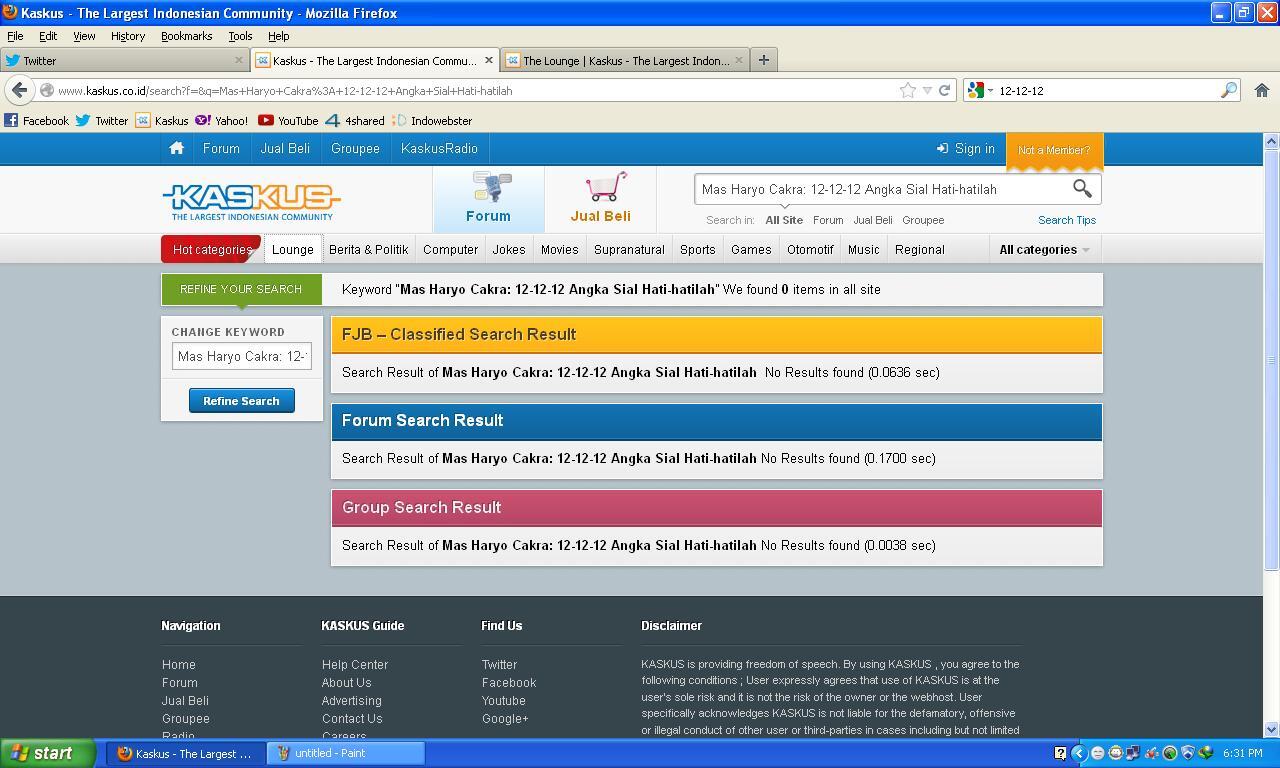Open Berita & Politik category
1280x768 pixels.
368,249
